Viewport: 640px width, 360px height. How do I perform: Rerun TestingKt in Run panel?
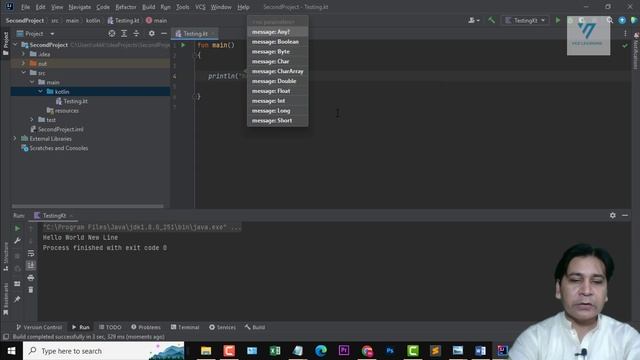(18, 228)
